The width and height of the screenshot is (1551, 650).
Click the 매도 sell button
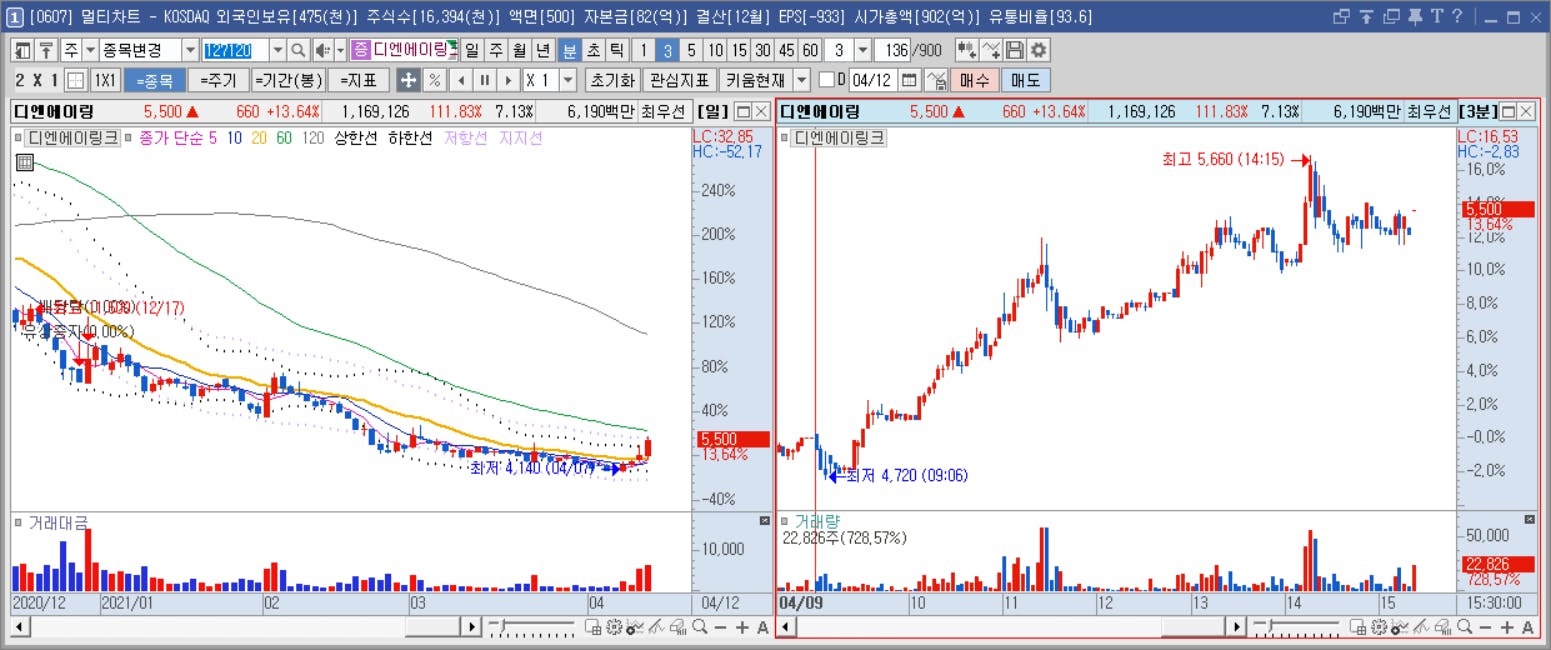coord(1026,81)
